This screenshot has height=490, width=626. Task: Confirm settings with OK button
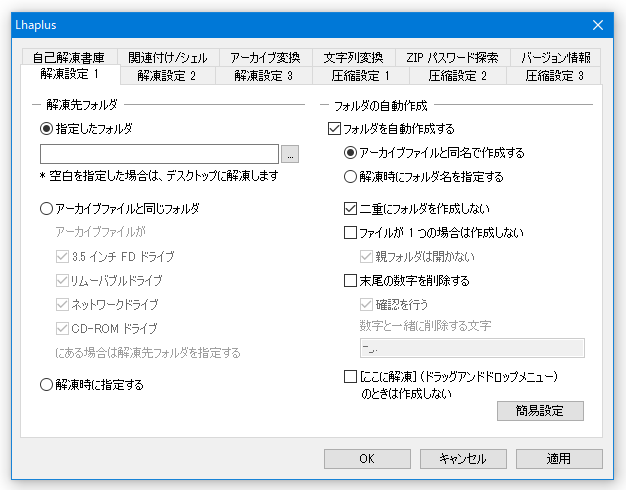click(x=367, y=459)
